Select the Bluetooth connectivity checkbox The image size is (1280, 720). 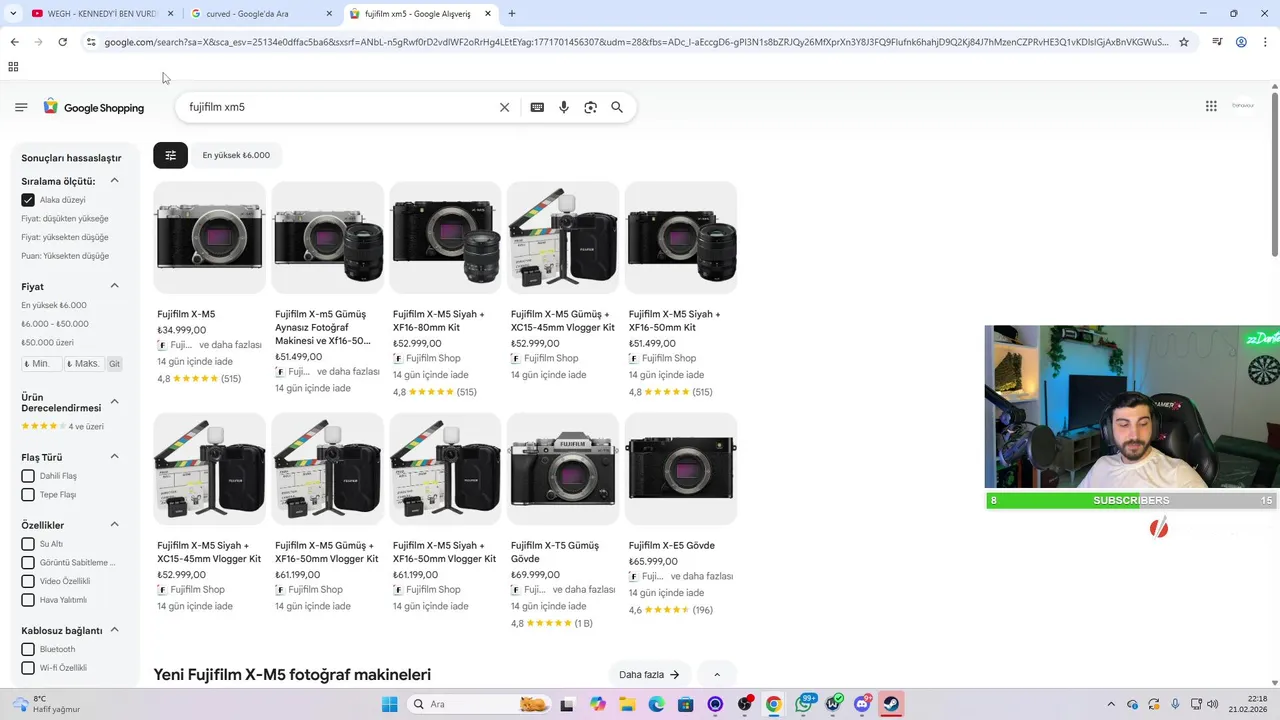click(28, 649)
